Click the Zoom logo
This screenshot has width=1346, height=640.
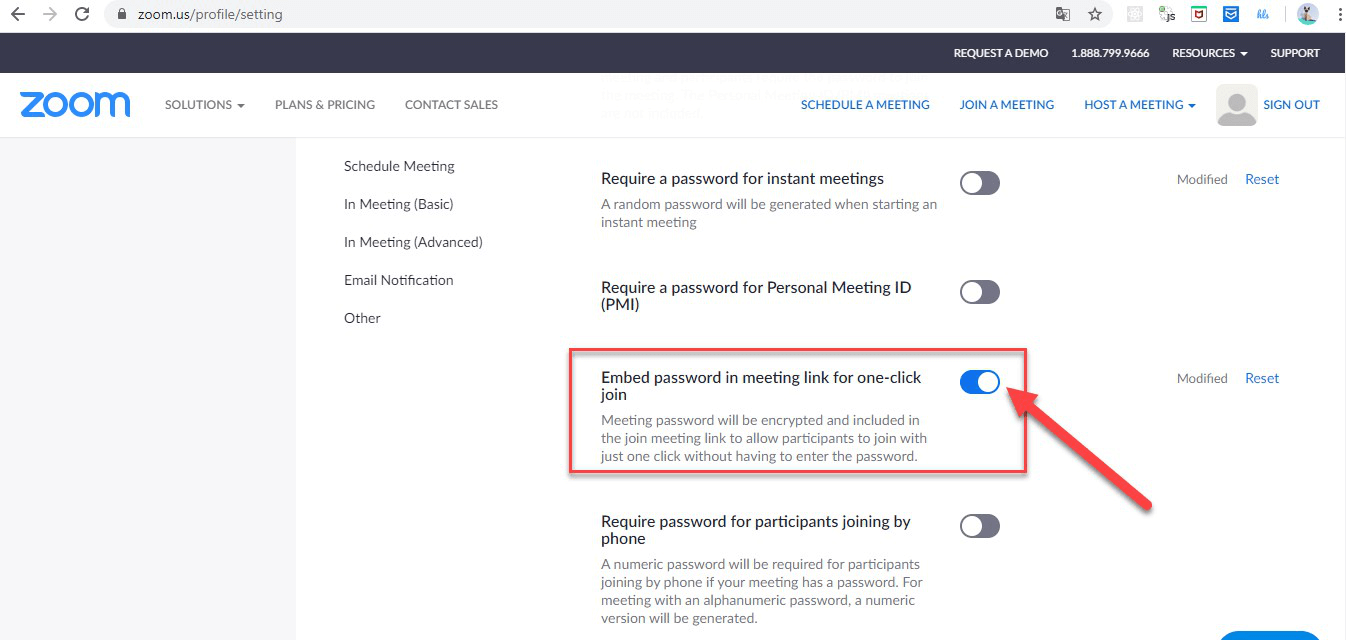(75, 104)
